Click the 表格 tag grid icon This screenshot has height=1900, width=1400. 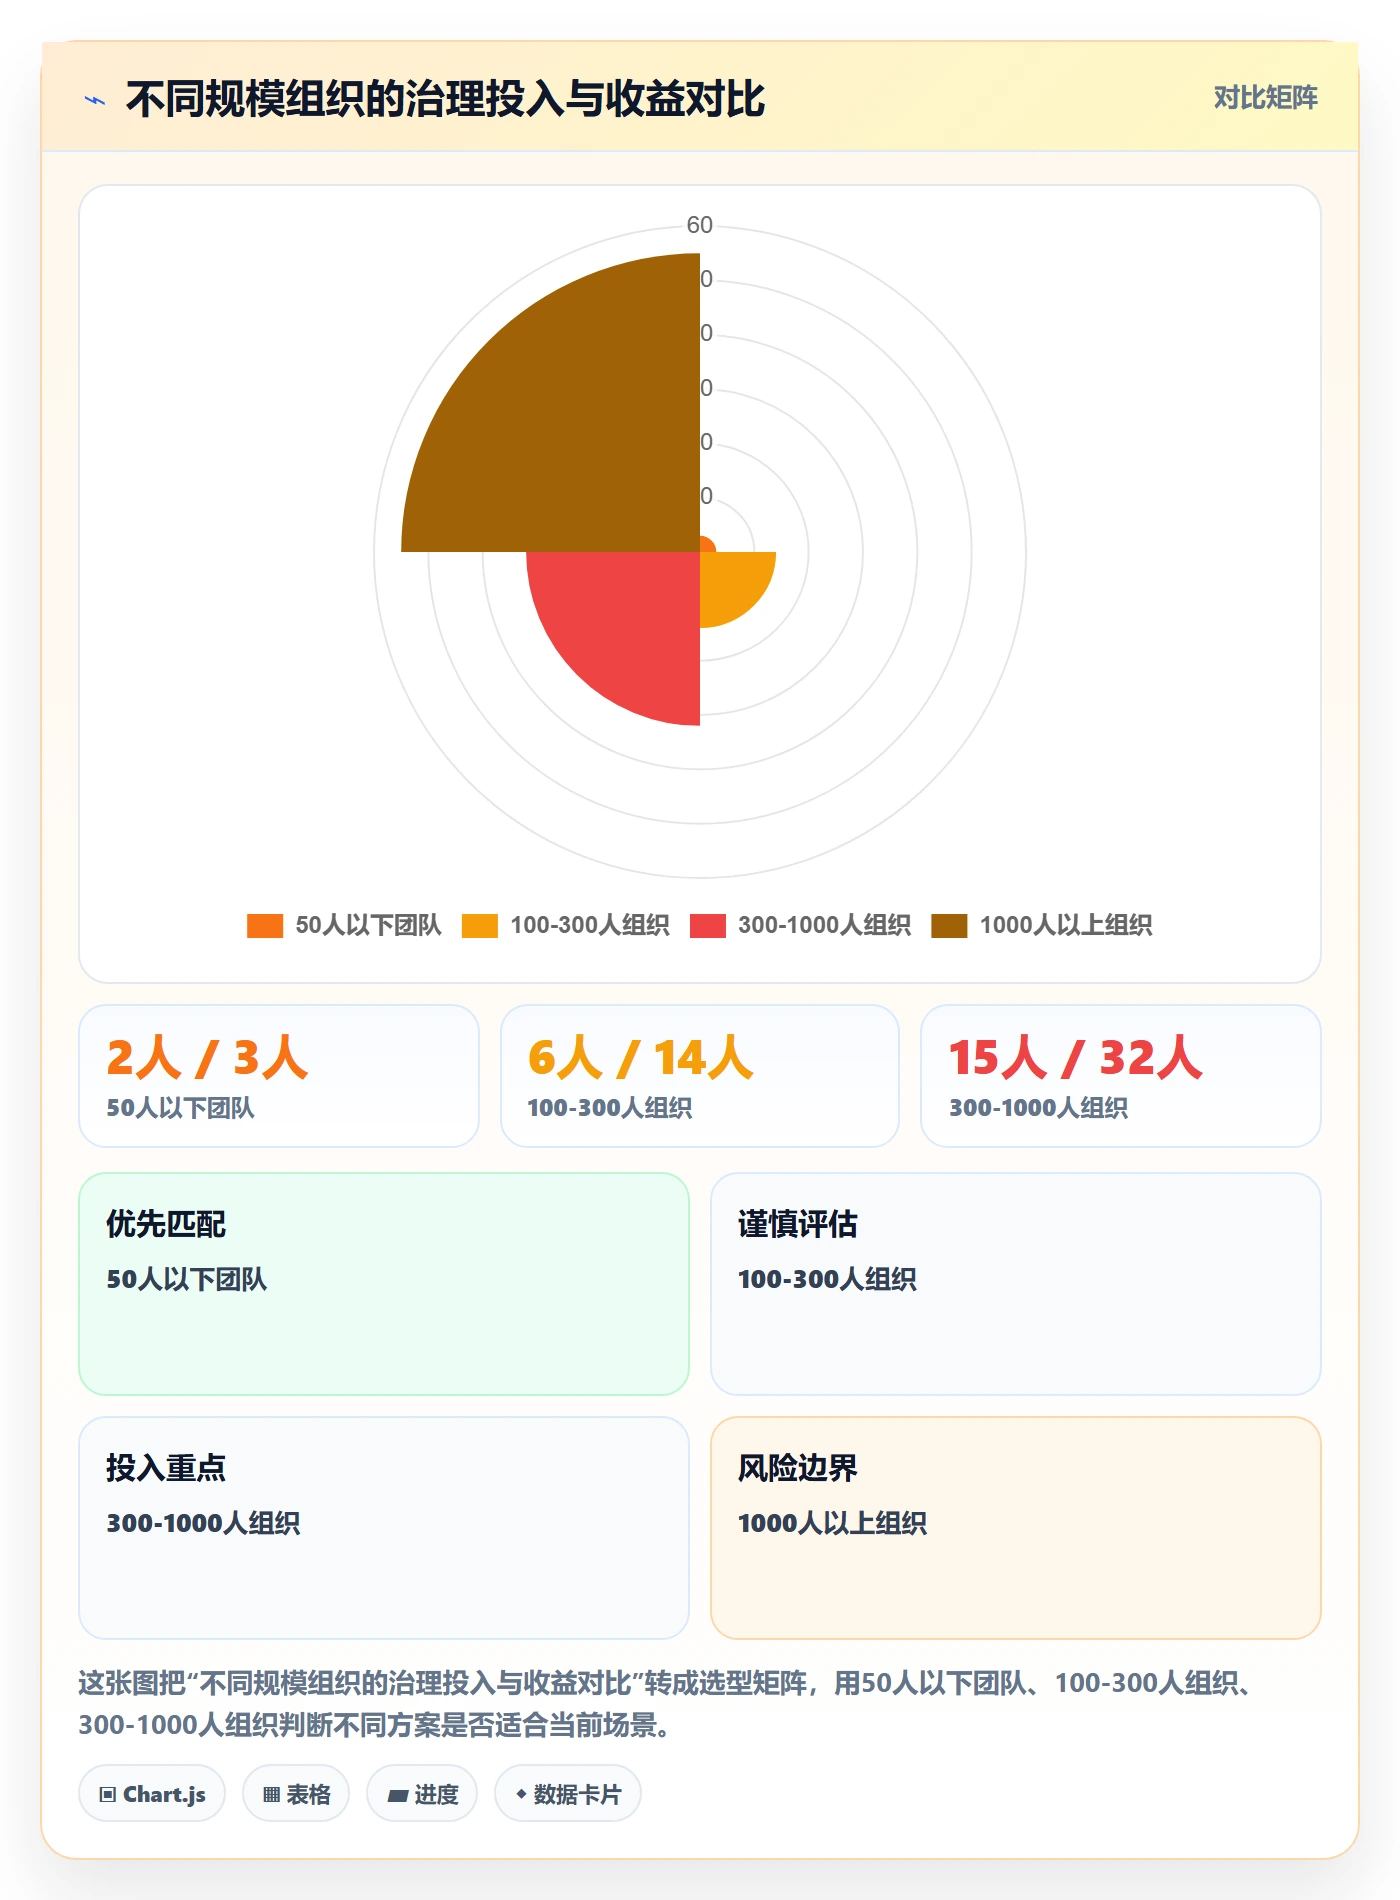tap(271, 1795)
